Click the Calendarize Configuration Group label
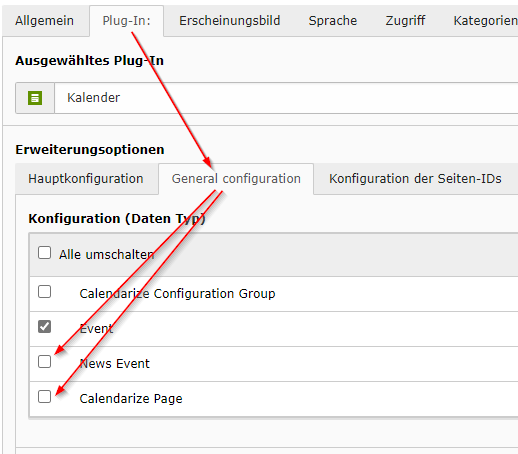The image size is (518, 454). (177, 294)
